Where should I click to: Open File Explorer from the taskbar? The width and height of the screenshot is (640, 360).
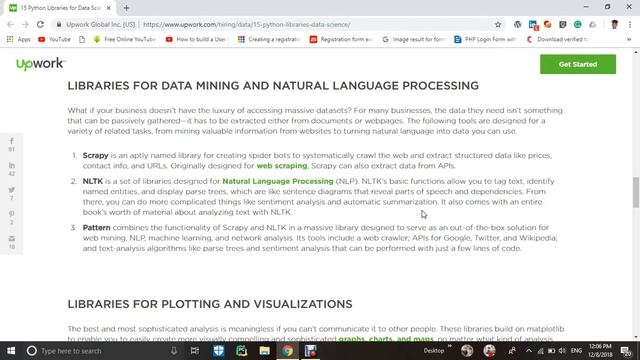pos(264,351)
